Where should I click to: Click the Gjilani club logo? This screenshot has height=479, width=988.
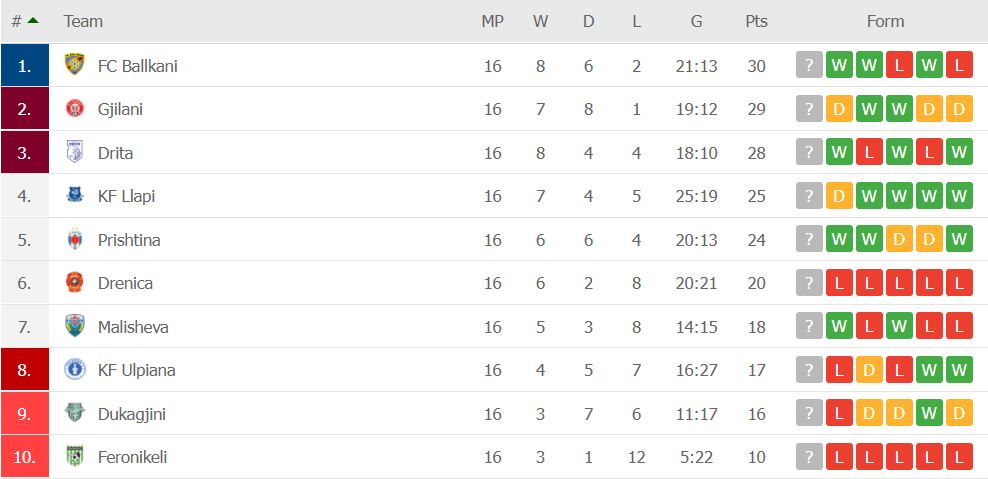point(74,108)
